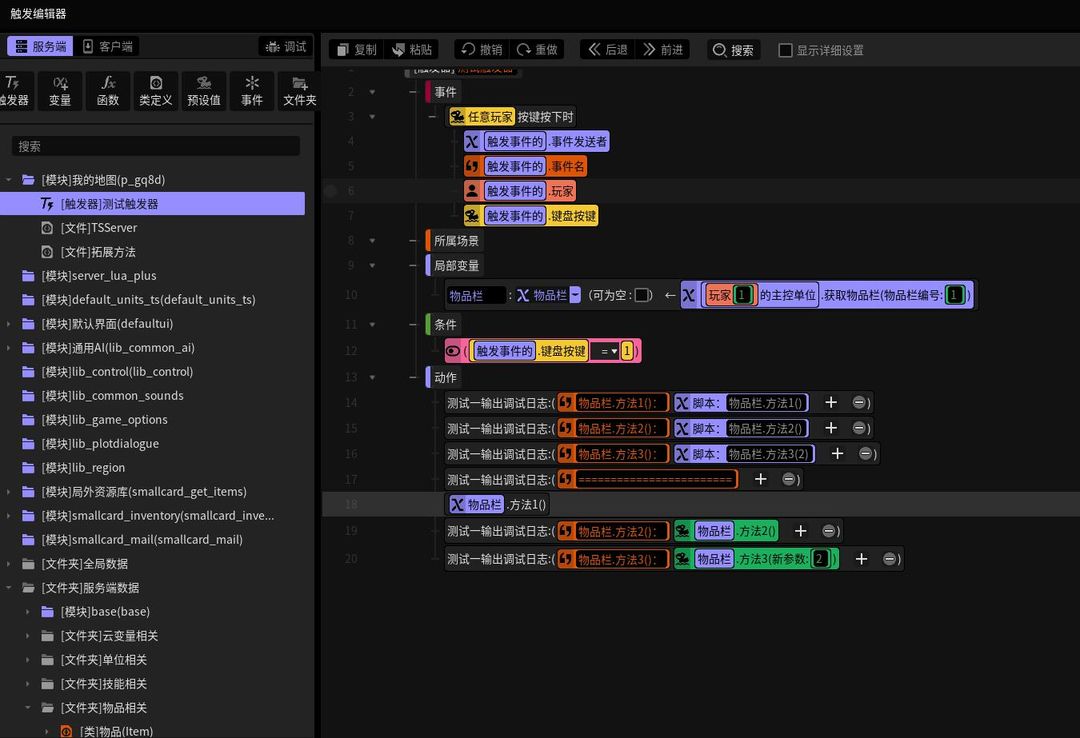Viewport: 1080px width, 738px height.
Task: Toggle the breakpoint circle on line 6
Action: tap(331, 191)
